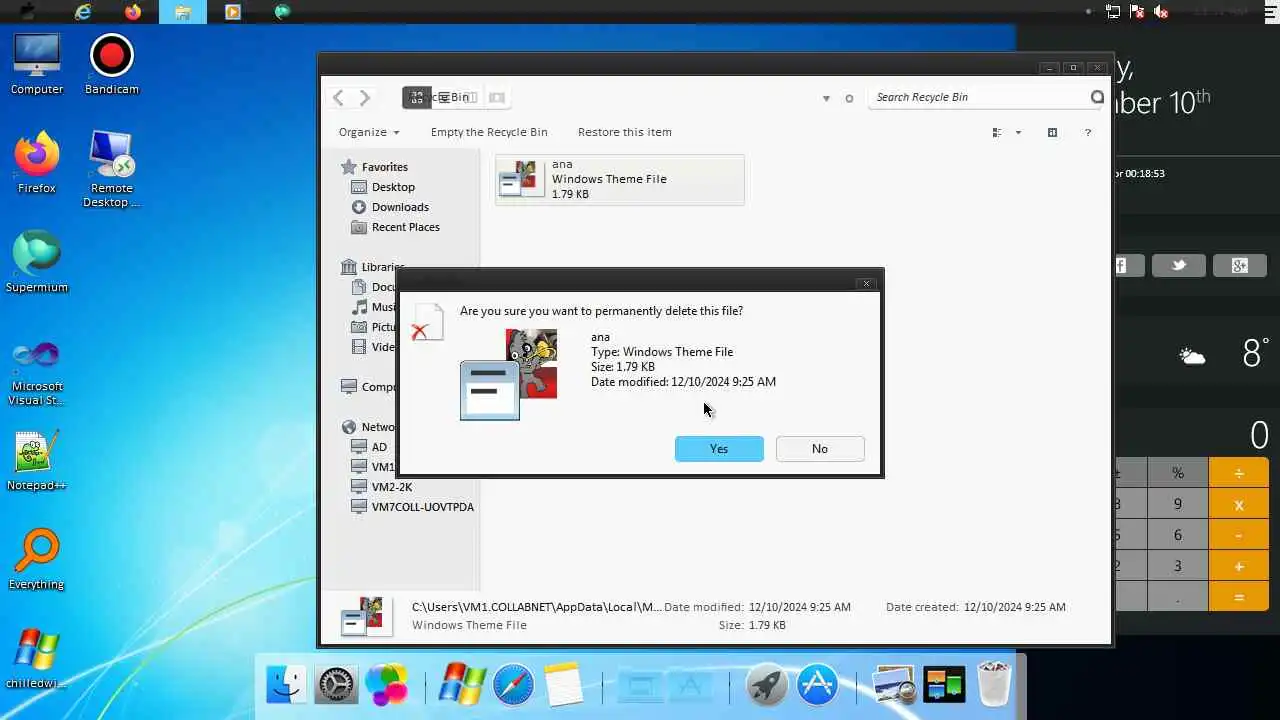Click Supermium icon in the top taskbar

(283, 12)
